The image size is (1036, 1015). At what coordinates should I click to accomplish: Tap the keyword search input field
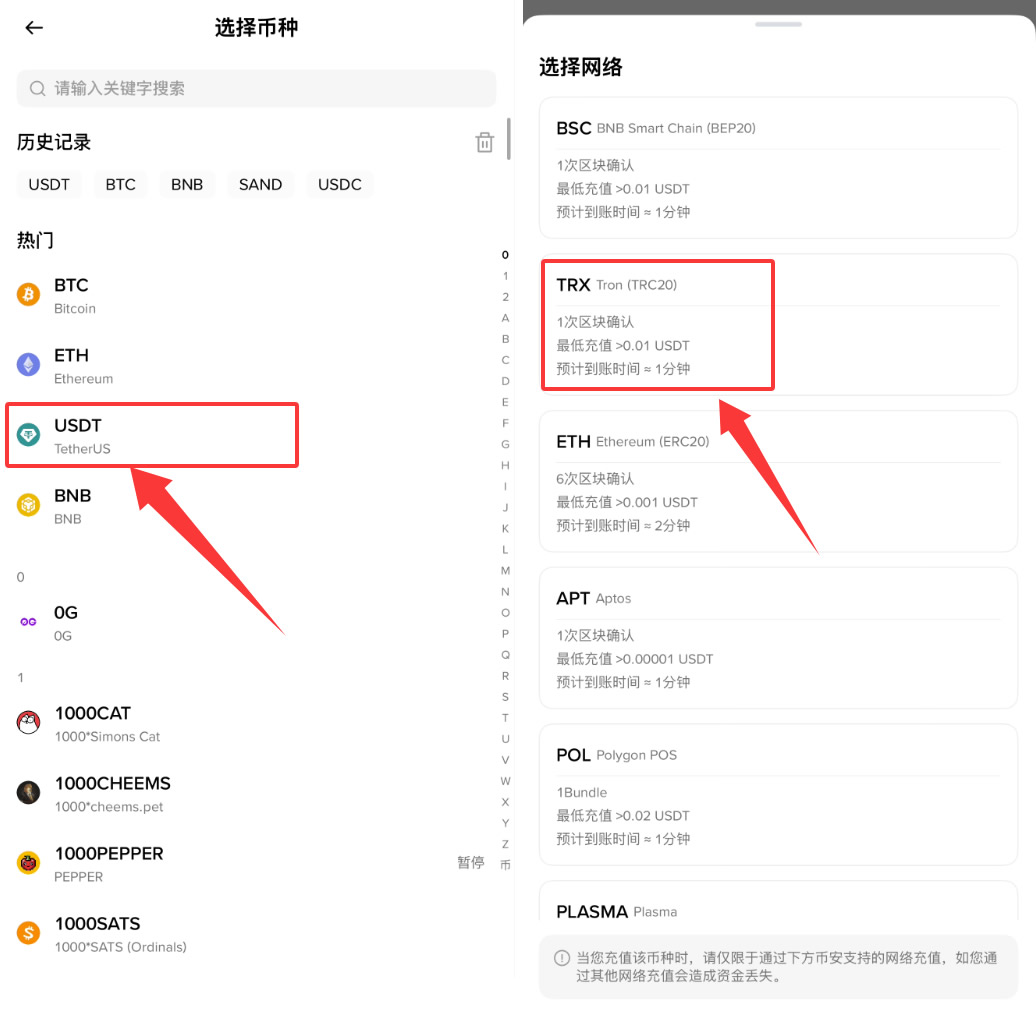pos(255,88)
